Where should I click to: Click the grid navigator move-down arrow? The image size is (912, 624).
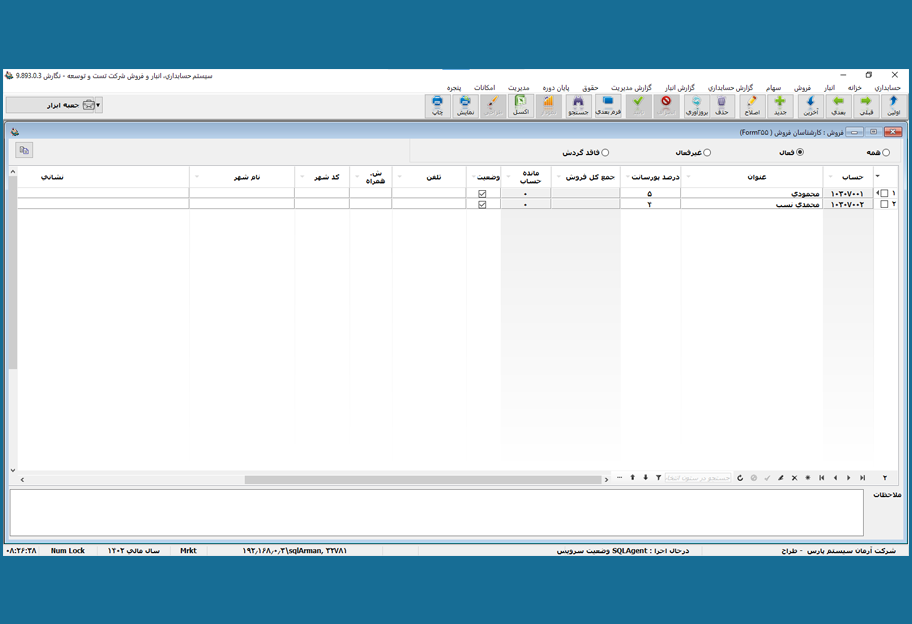pos(646,478)
